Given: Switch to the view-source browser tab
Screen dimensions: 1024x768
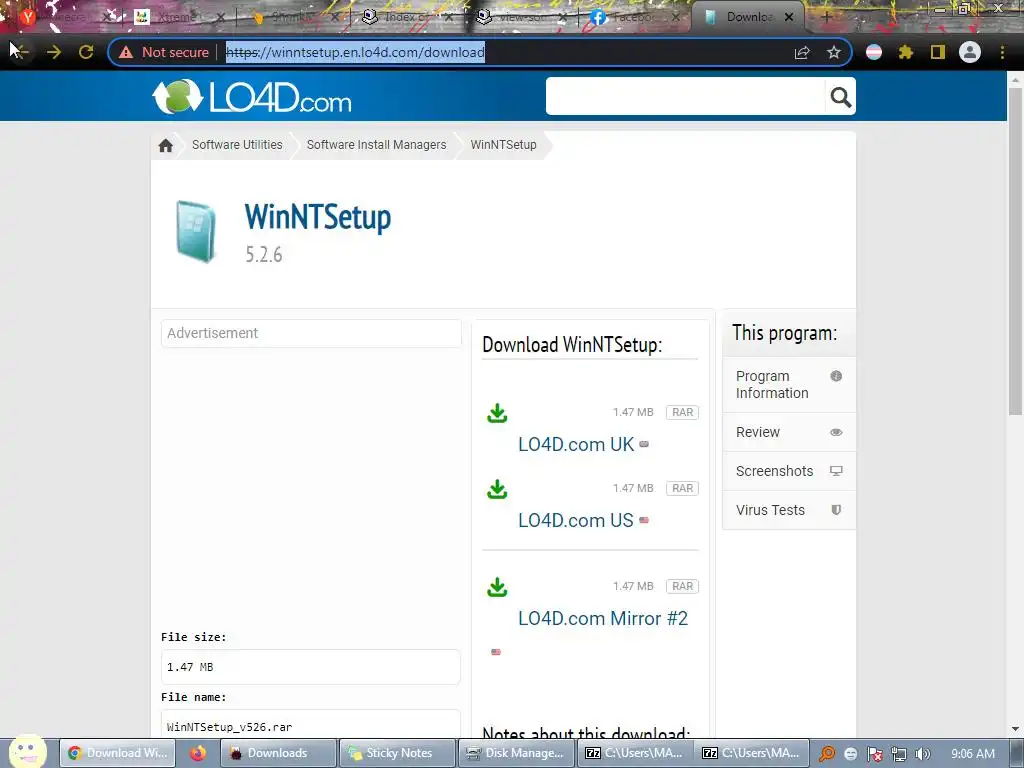Looking at the screenshot, I should 519,17.
